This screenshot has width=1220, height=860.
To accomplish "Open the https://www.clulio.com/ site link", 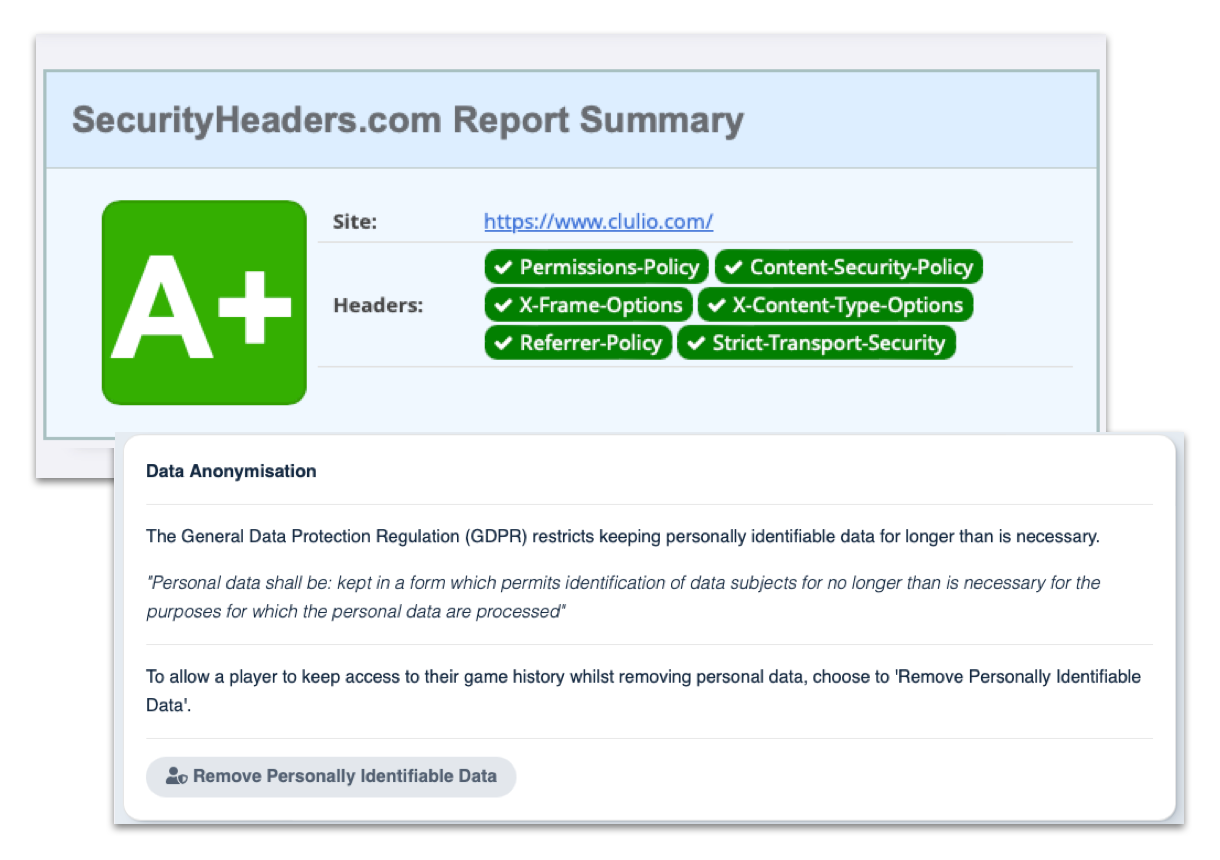I will pos(598,221).
